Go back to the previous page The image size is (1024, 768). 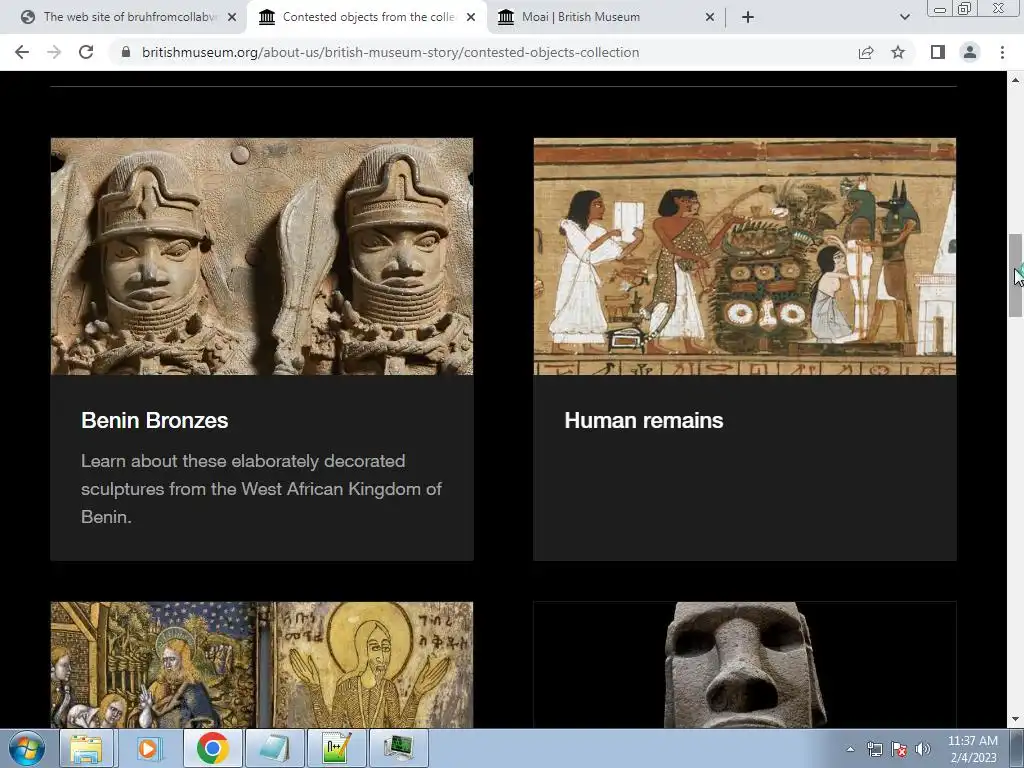22,52
